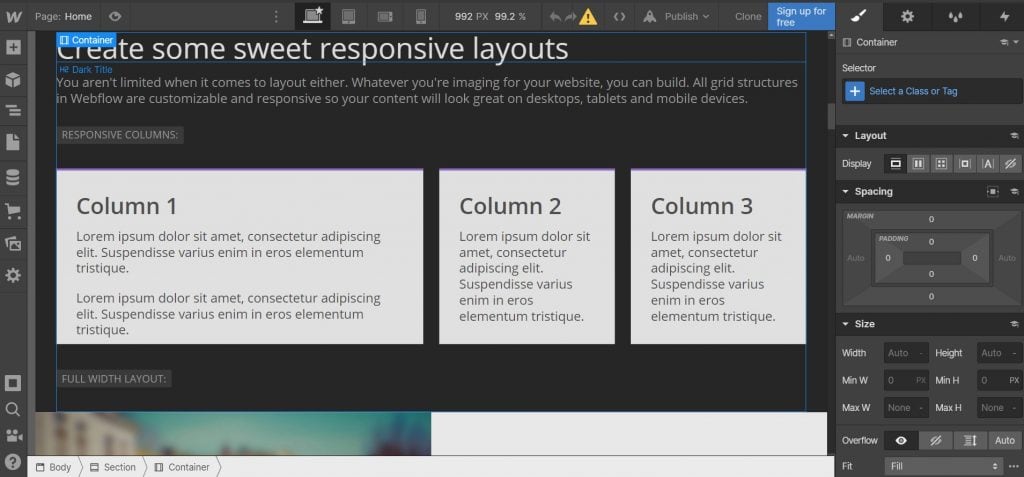The width and height of the screenshot is (1024, 477).
Task: Open the Webflow logo menu
Action: tap(14, 16)
